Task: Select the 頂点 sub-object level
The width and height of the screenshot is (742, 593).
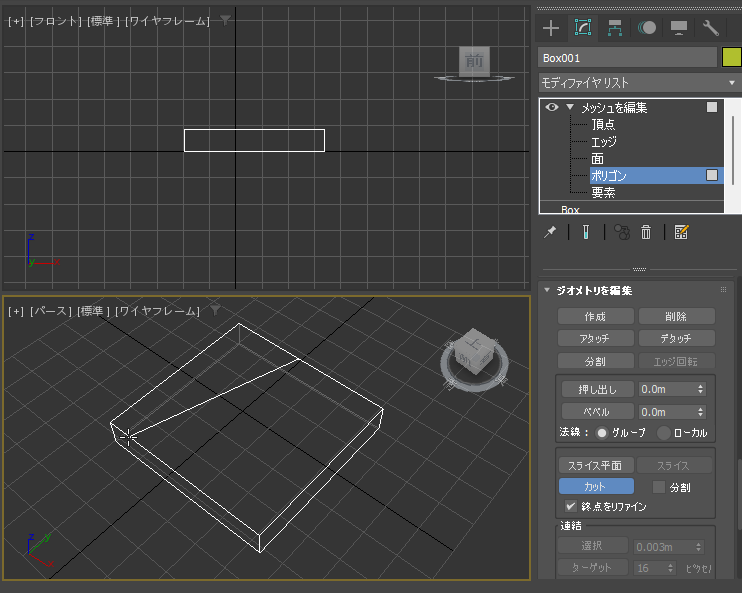Action: (x=603, y=124)
